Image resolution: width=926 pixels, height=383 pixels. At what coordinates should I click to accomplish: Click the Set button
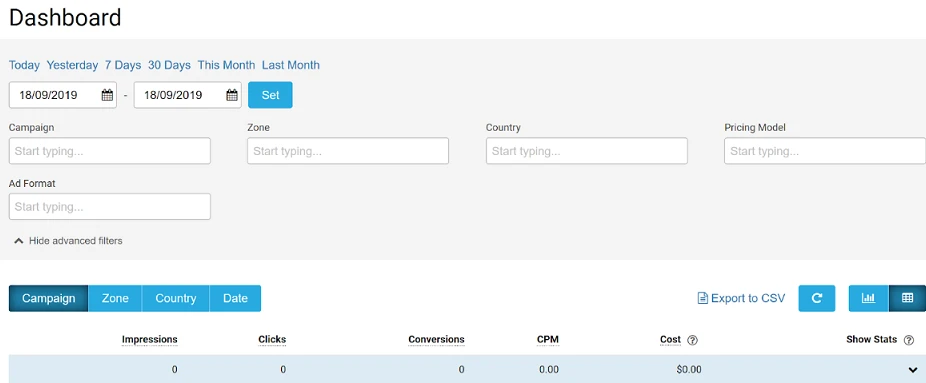[270, 95]
